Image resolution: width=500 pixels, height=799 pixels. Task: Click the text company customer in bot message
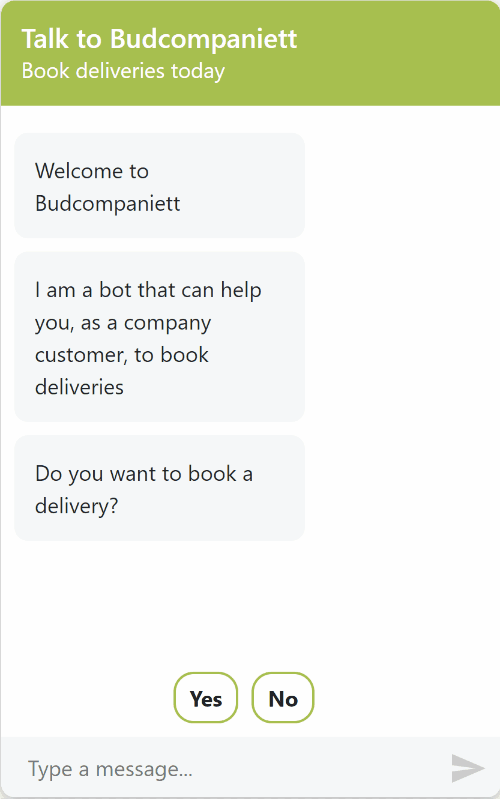122,339
